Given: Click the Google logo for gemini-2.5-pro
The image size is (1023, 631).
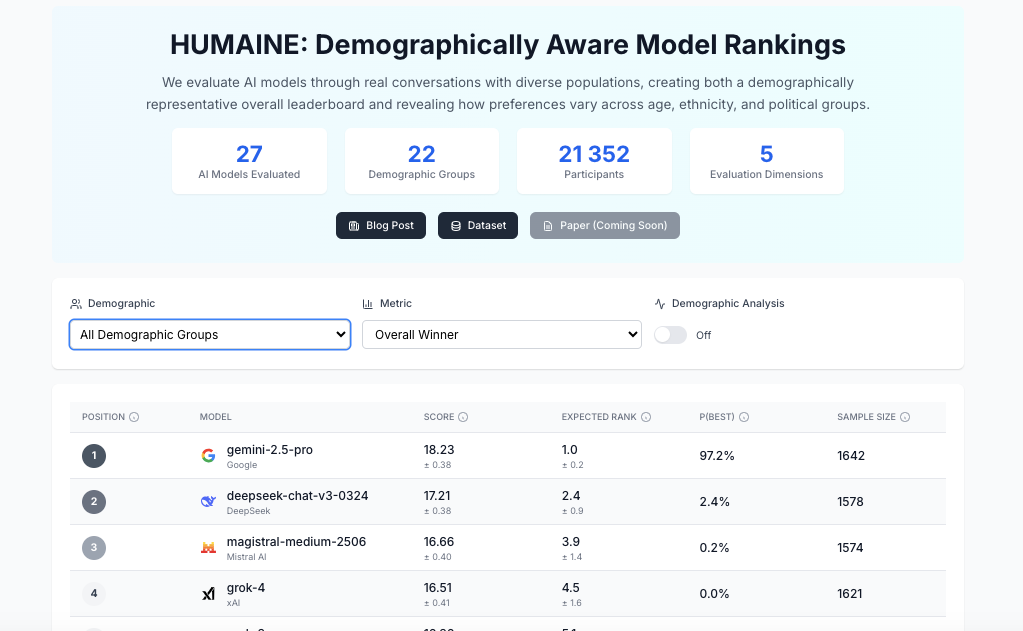Looking at the screenshot, I should 208,455.
